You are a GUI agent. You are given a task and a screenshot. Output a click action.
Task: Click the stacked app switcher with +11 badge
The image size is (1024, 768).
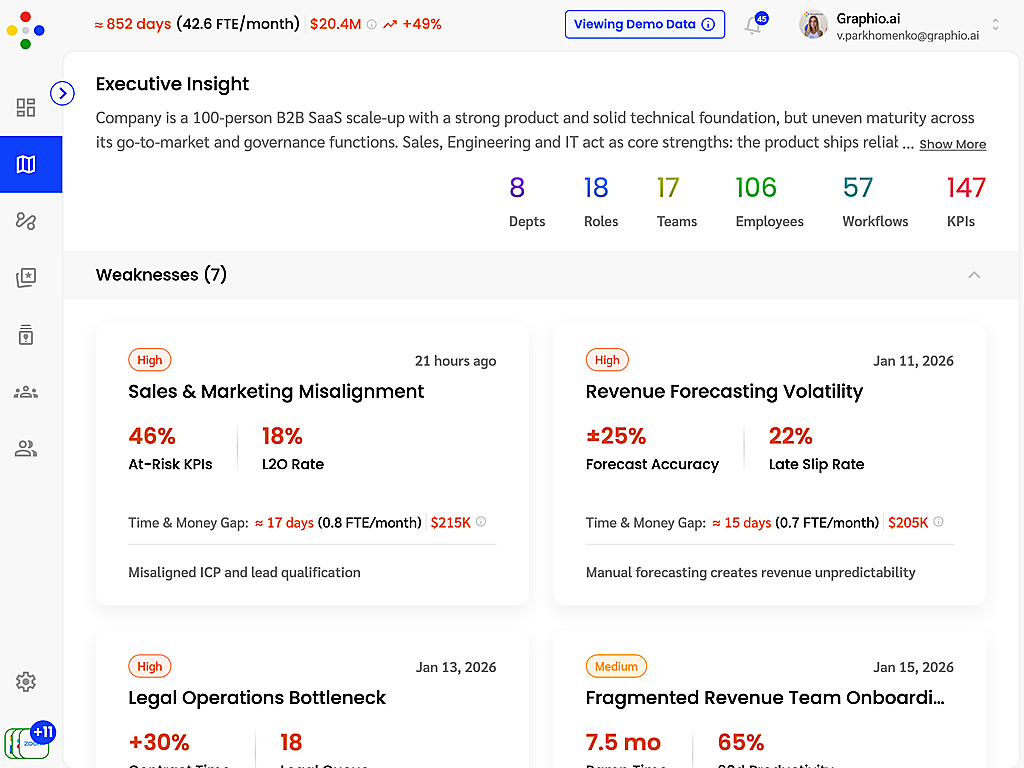(x=28, y=738)
